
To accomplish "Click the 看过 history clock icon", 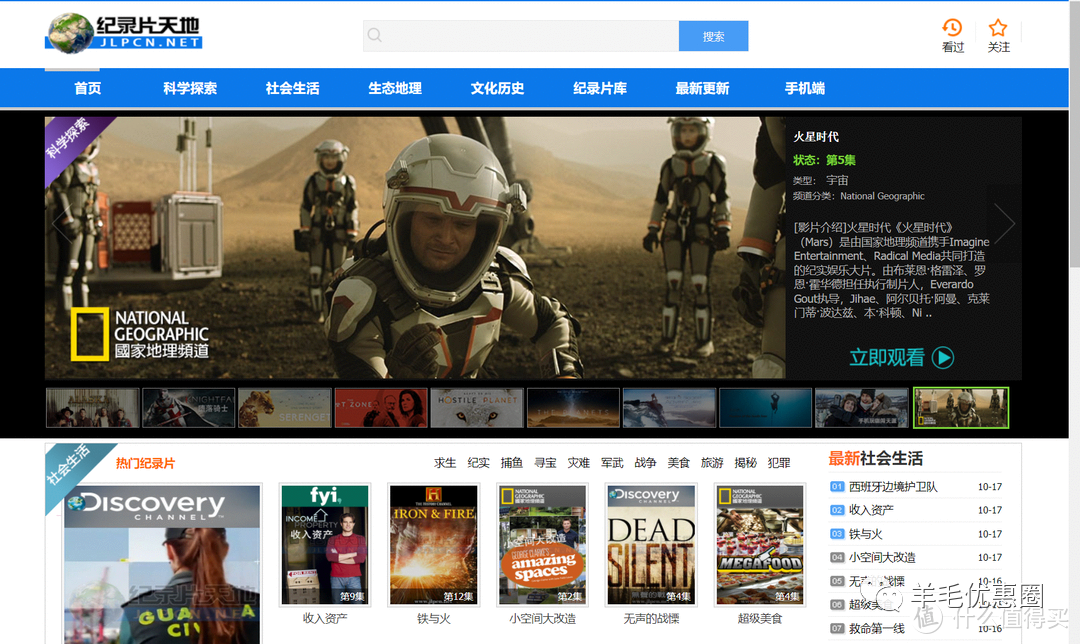I will (952, 28).
